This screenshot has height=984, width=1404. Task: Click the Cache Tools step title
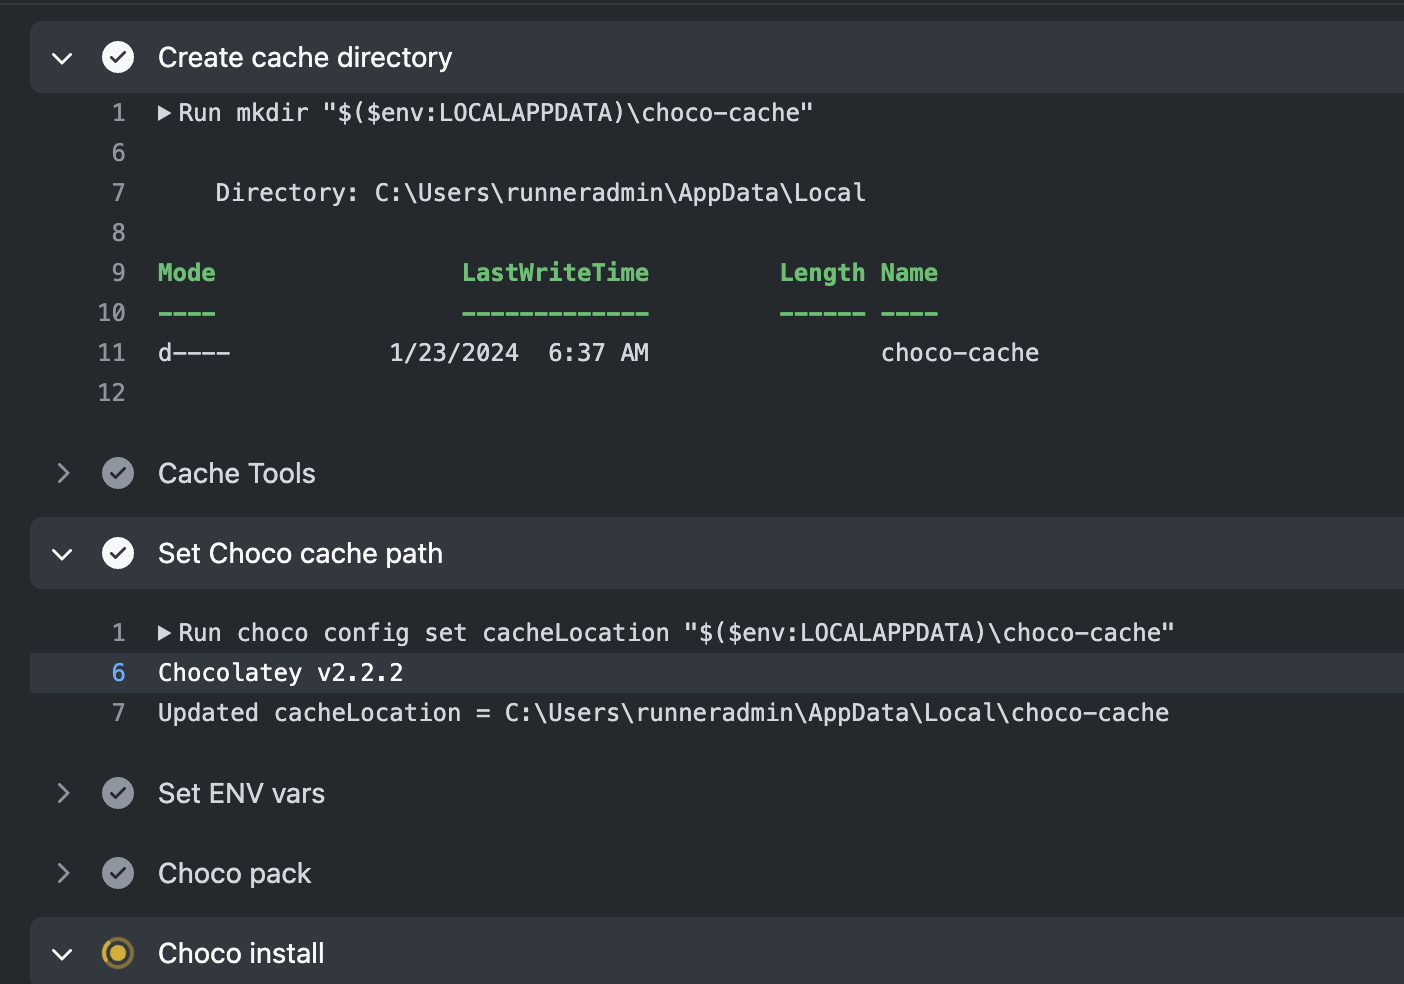pos(237,473)
